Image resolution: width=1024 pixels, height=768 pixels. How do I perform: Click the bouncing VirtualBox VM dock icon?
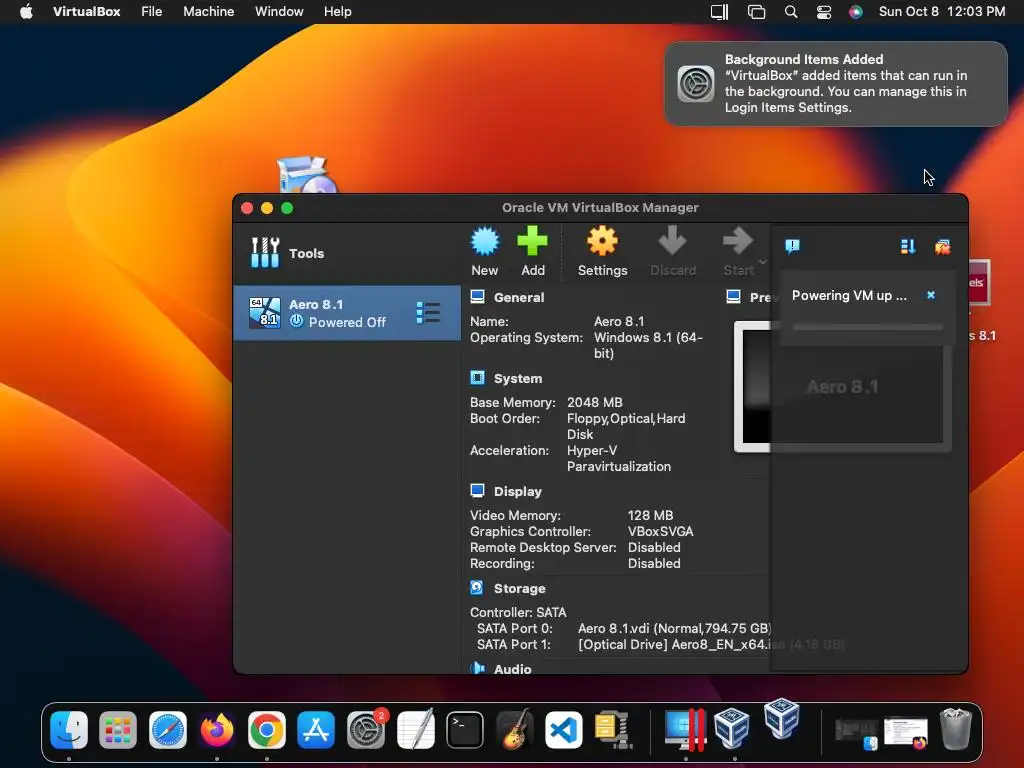click(782, 718)
